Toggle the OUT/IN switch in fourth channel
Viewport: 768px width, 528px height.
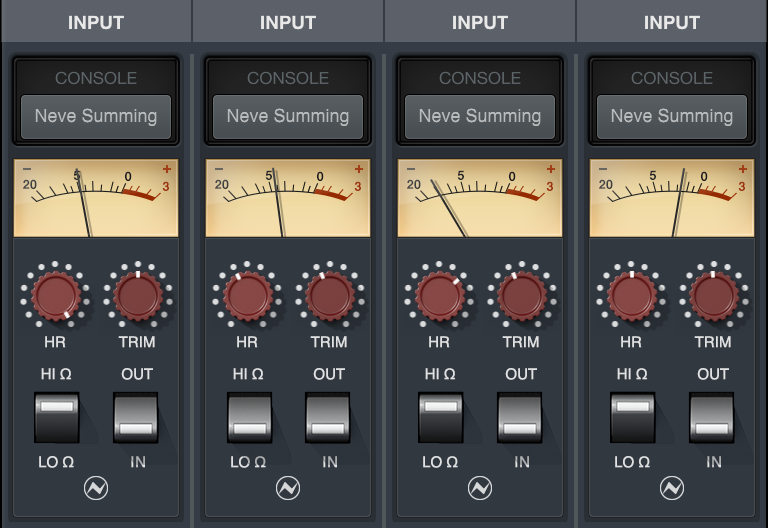[x=712, y=418]
